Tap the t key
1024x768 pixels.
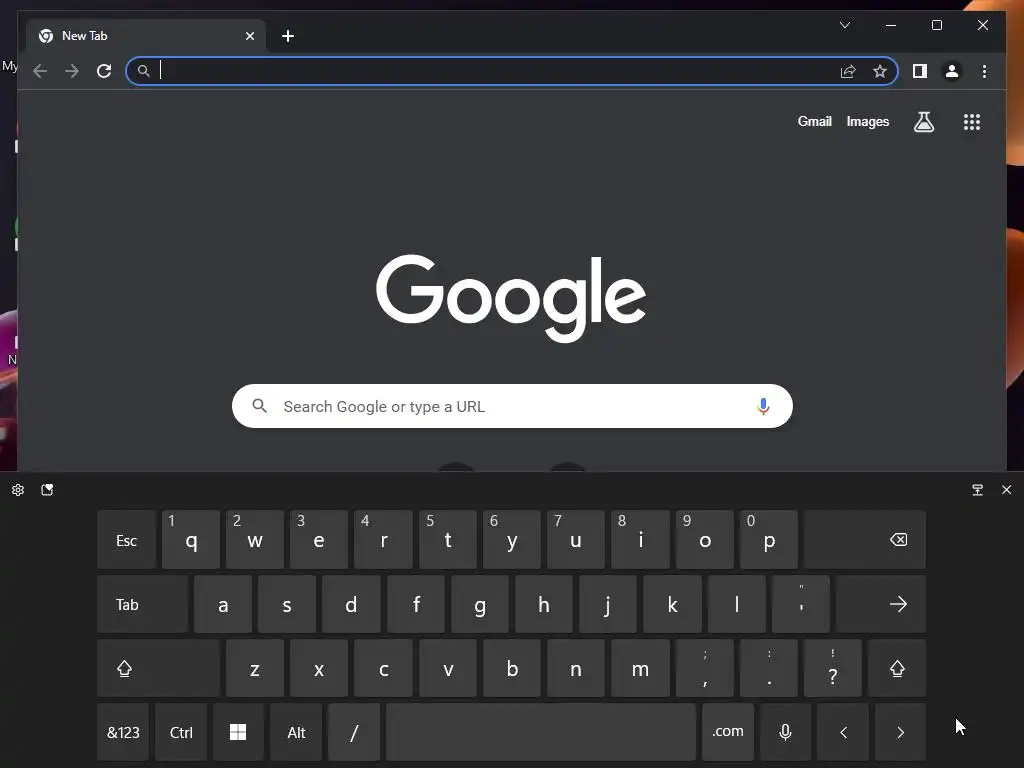pos(447,539)
